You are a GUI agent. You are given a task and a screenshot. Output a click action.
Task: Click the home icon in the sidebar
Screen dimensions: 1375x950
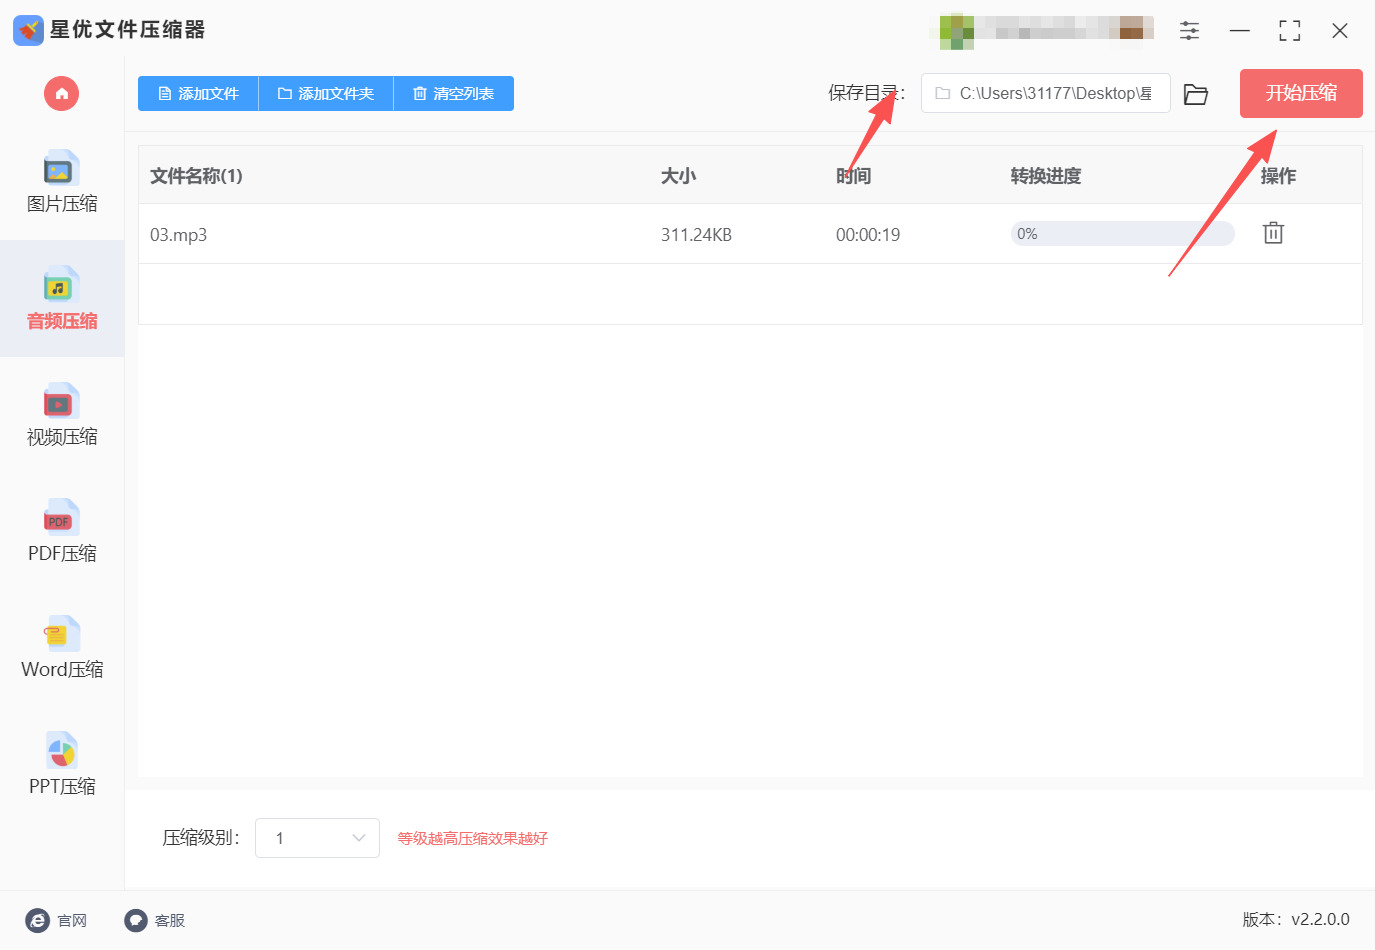tap(61, 93)
